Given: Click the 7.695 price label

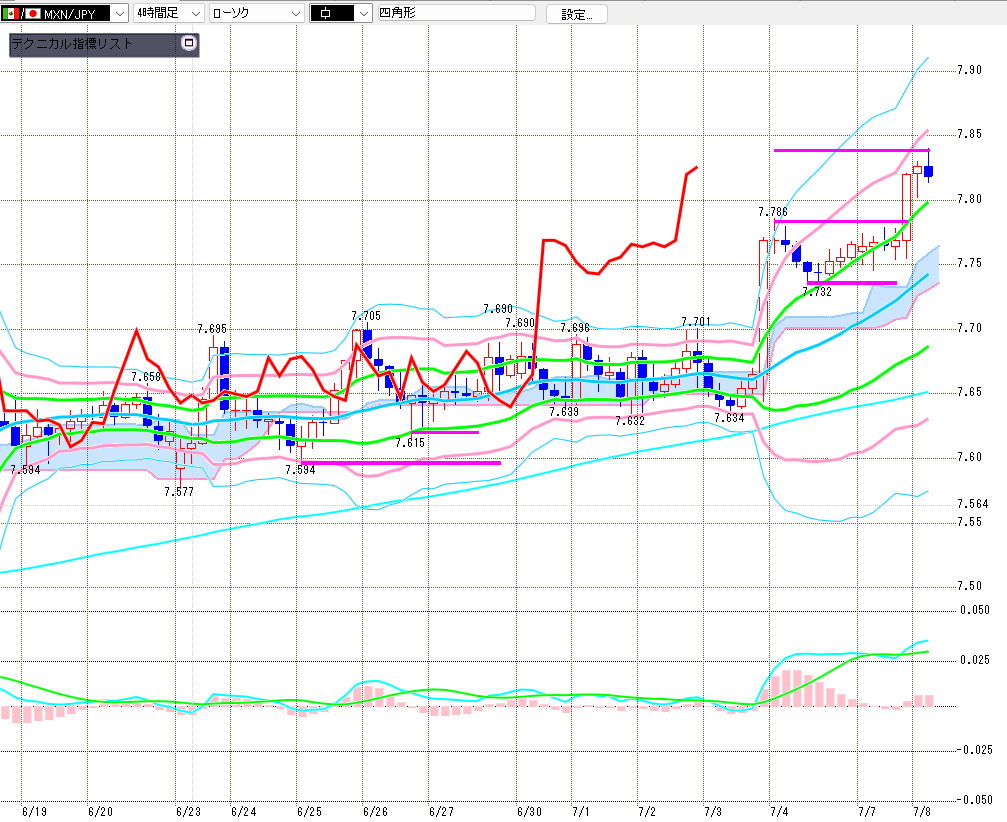Looking at the screenshot, I should [212, 329].
